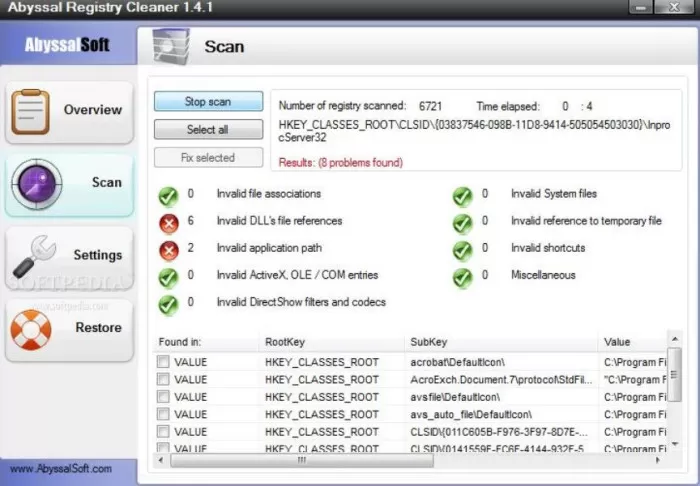The height and width of the screenshot is (486, 700).
Task: Click red X beside Invalid DLL's file references
Action: pos(169,223)
